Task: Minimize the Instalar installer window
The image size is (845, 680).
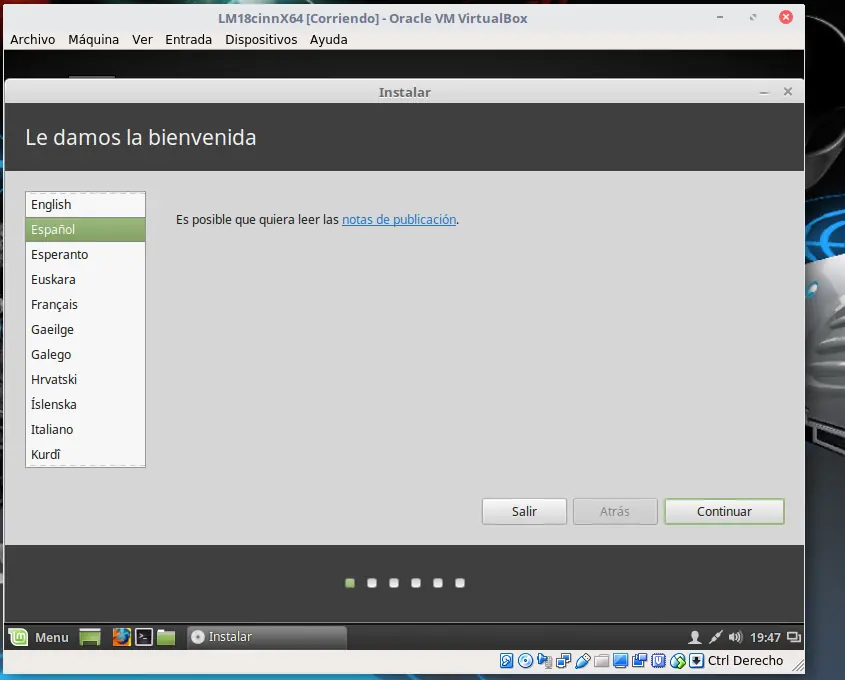Action: [764, 92]
